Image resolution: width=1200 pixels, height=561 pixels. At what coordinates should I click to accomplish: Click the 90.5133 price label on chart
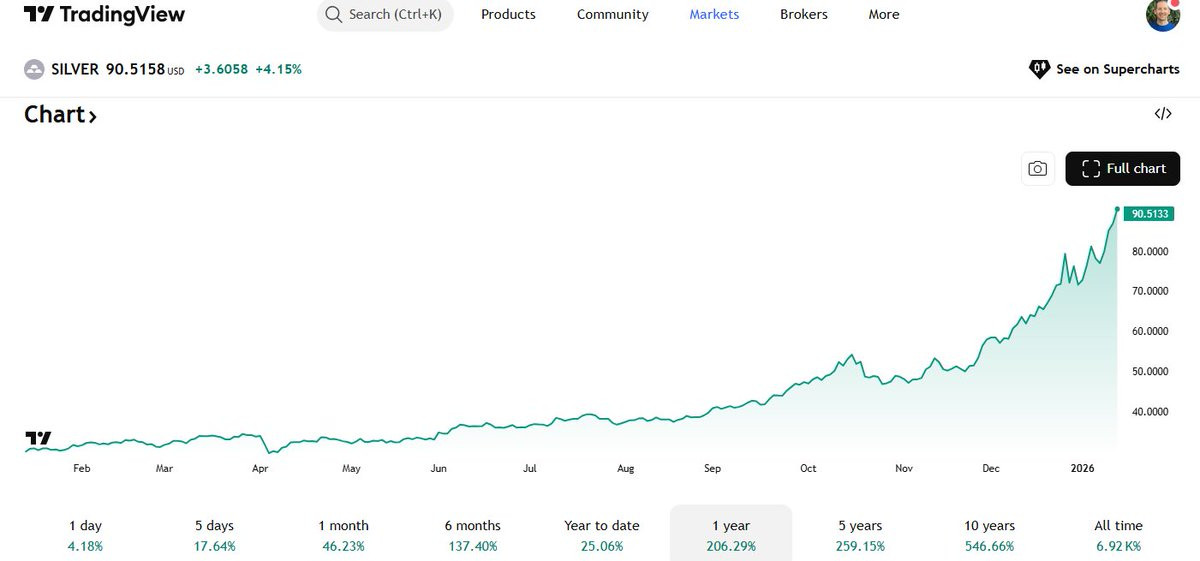pos(1148,214)
